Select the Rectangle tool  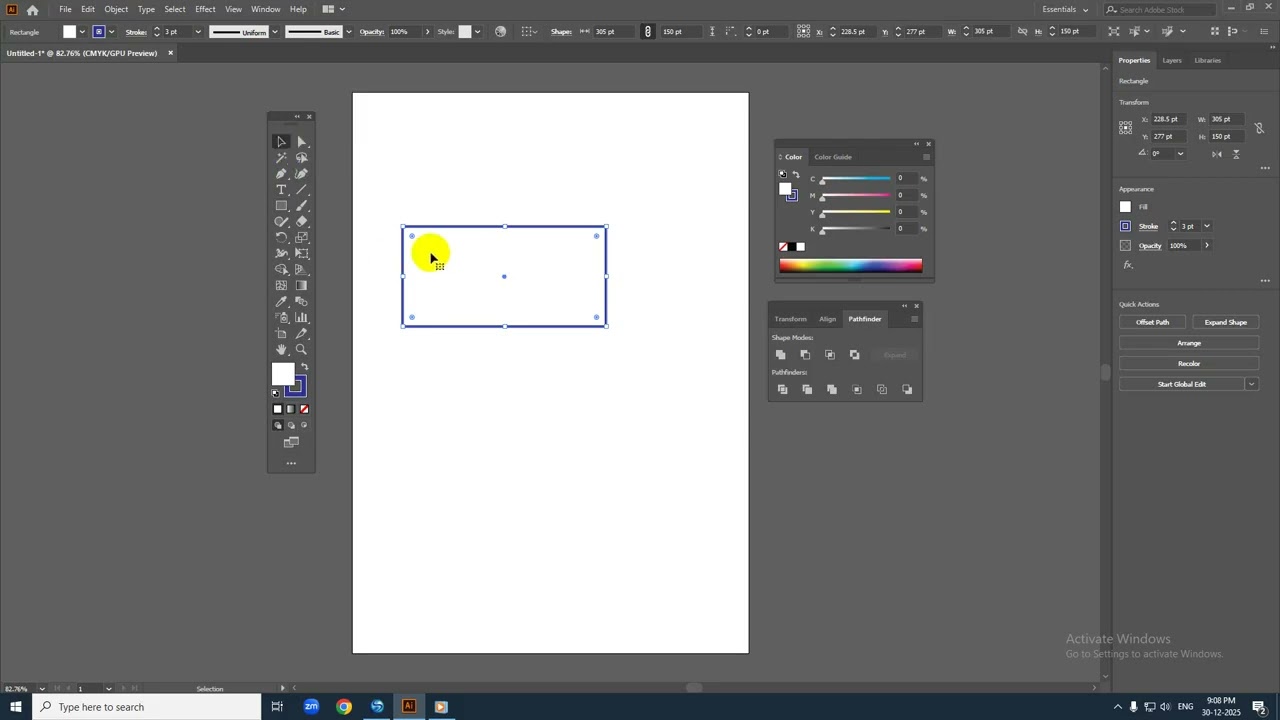[281, 206]
